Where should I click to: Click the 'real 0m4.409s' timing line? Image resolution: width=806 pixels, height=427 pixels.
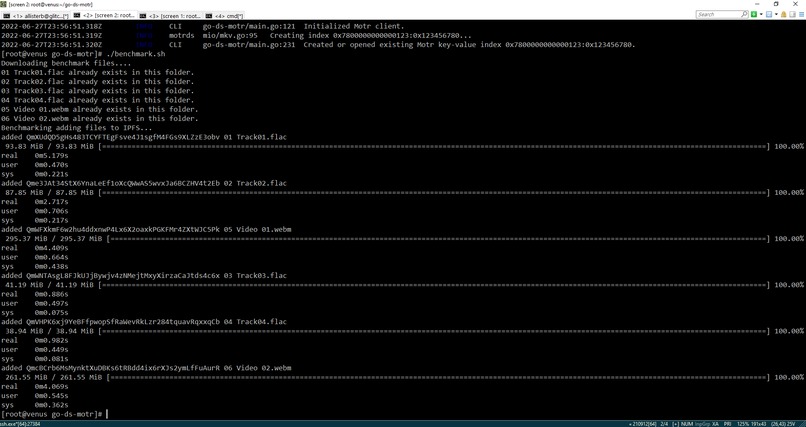(35, 248)
